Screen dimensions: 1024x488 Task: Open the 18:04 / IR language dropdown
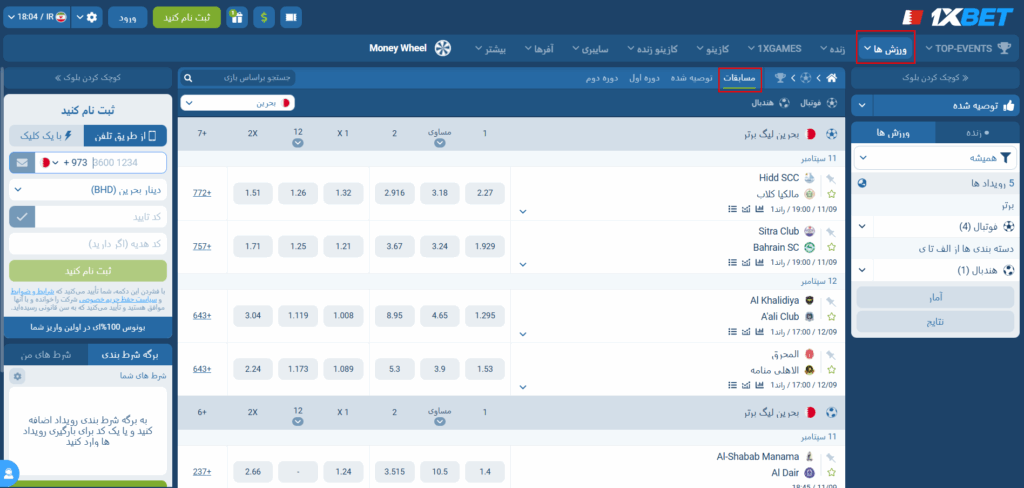pos(35,18)
